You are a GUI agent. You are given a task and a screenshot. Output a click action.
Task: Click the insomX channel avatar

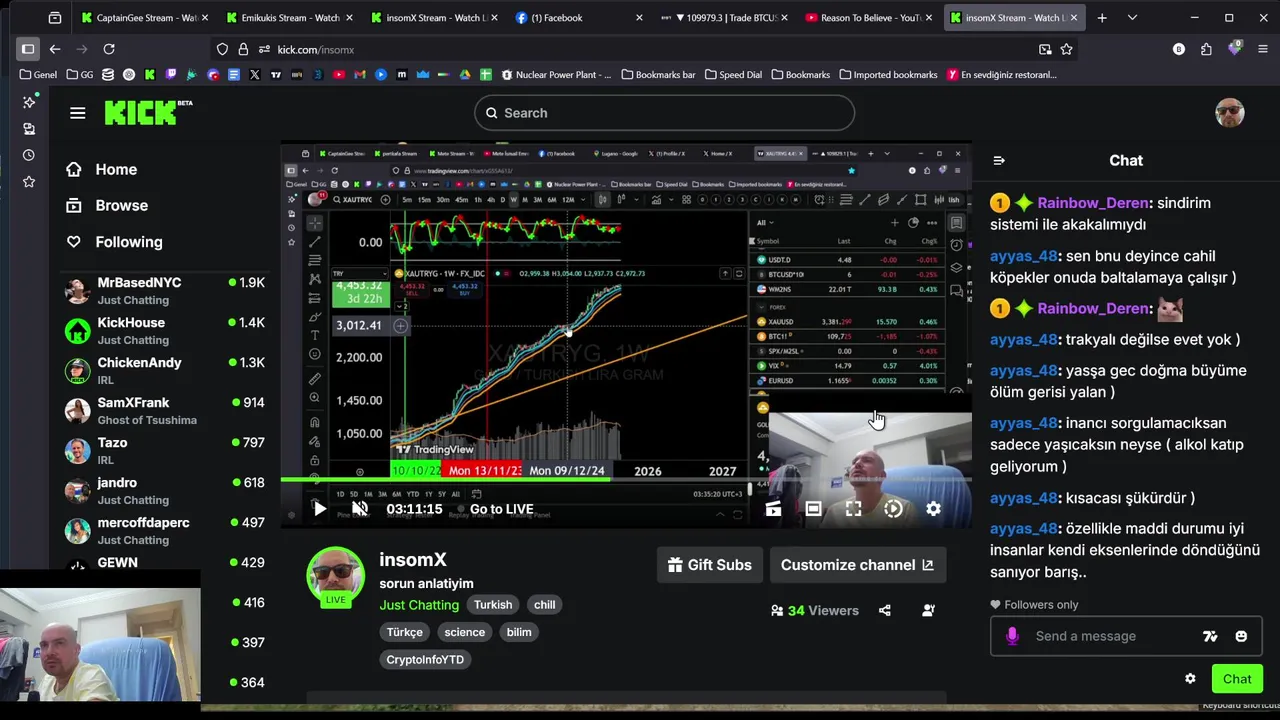pyautogui.click(x=335, y=576)
